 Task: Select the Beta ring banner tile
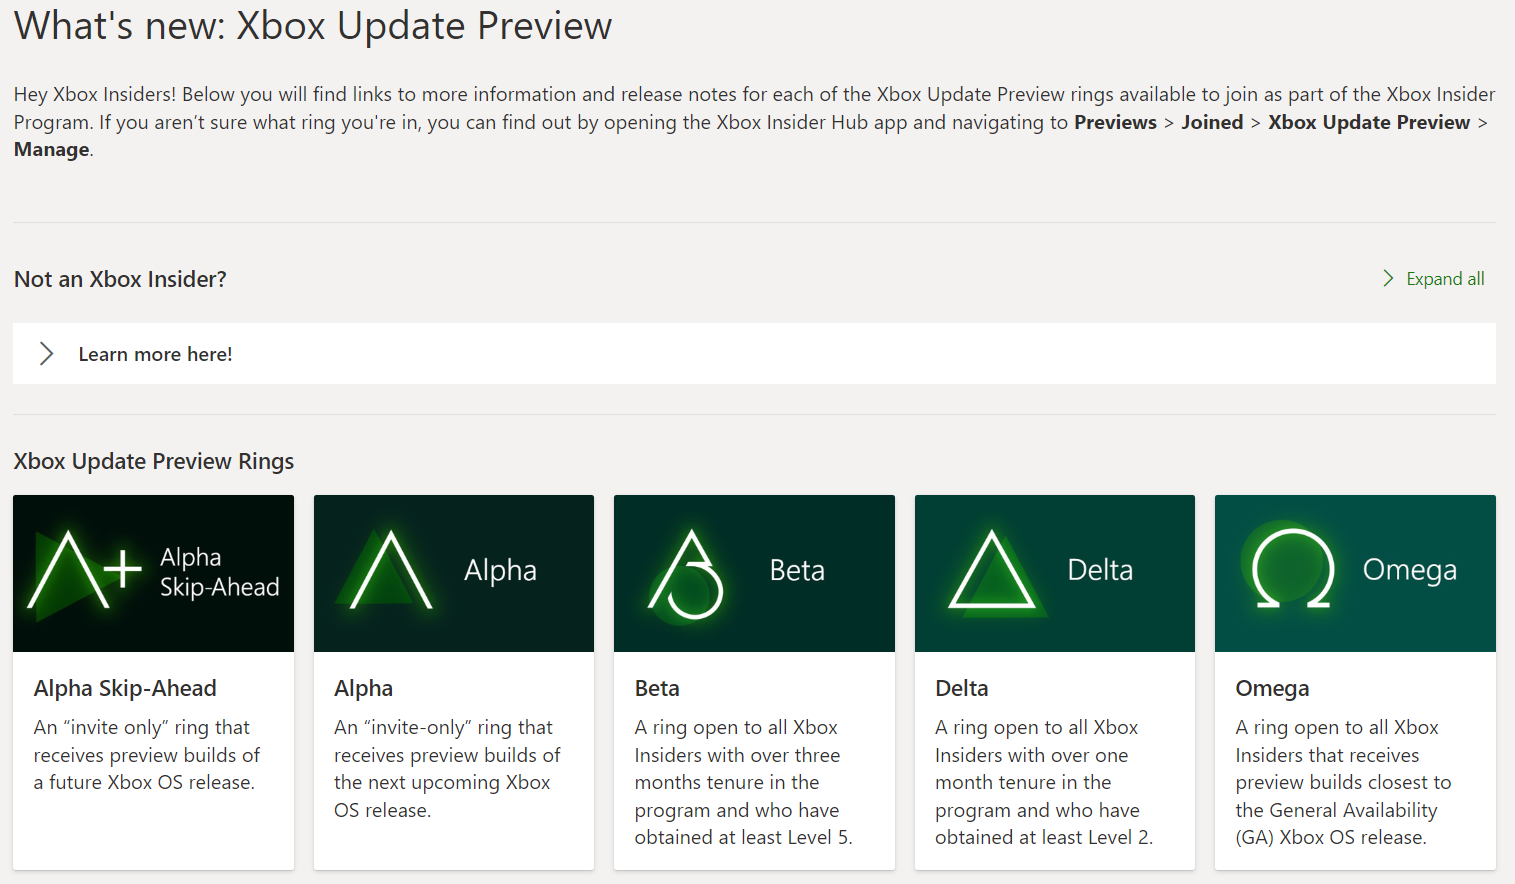(x=754, y=573)
